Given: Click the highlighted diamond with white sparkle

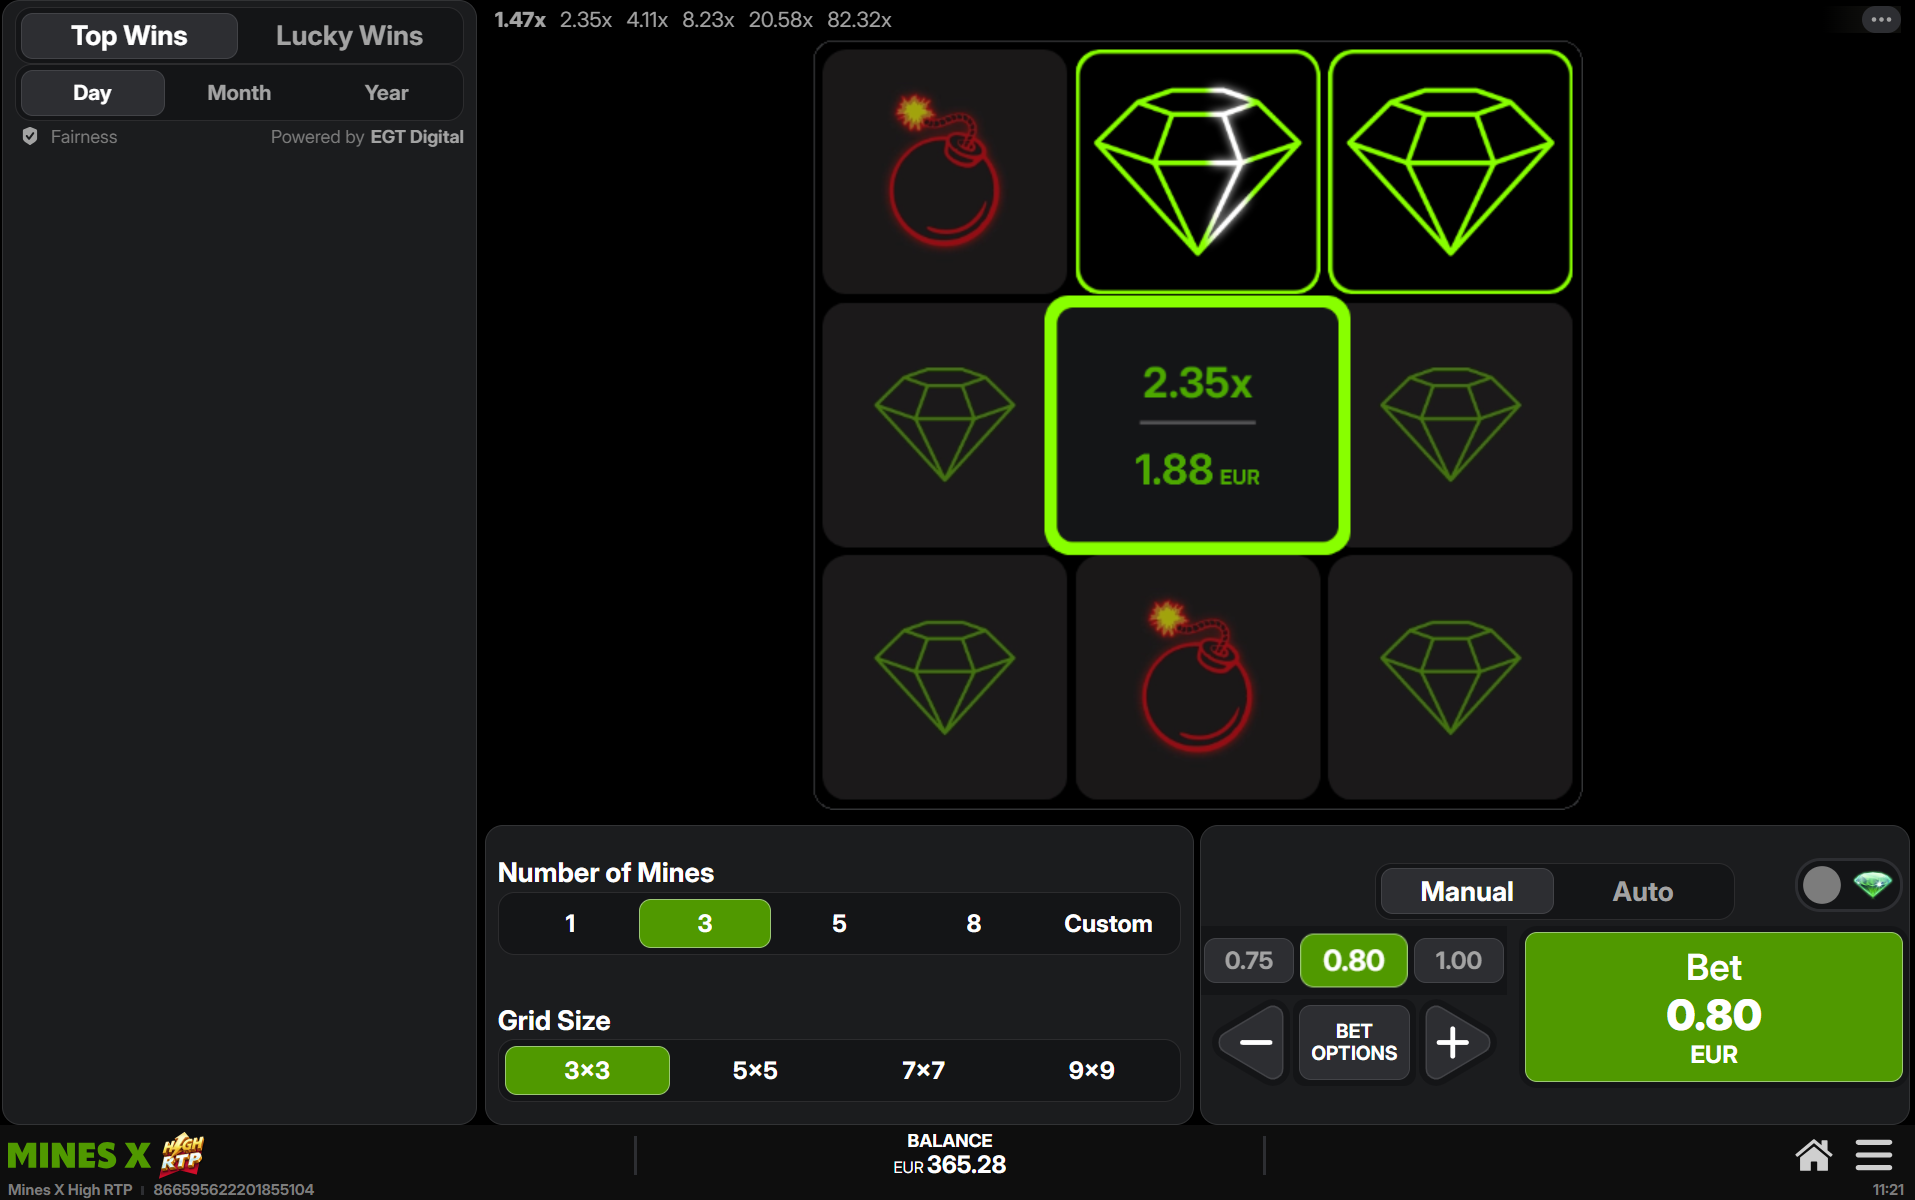Looking at the screenshot, I should click(x=1197, y=171).
